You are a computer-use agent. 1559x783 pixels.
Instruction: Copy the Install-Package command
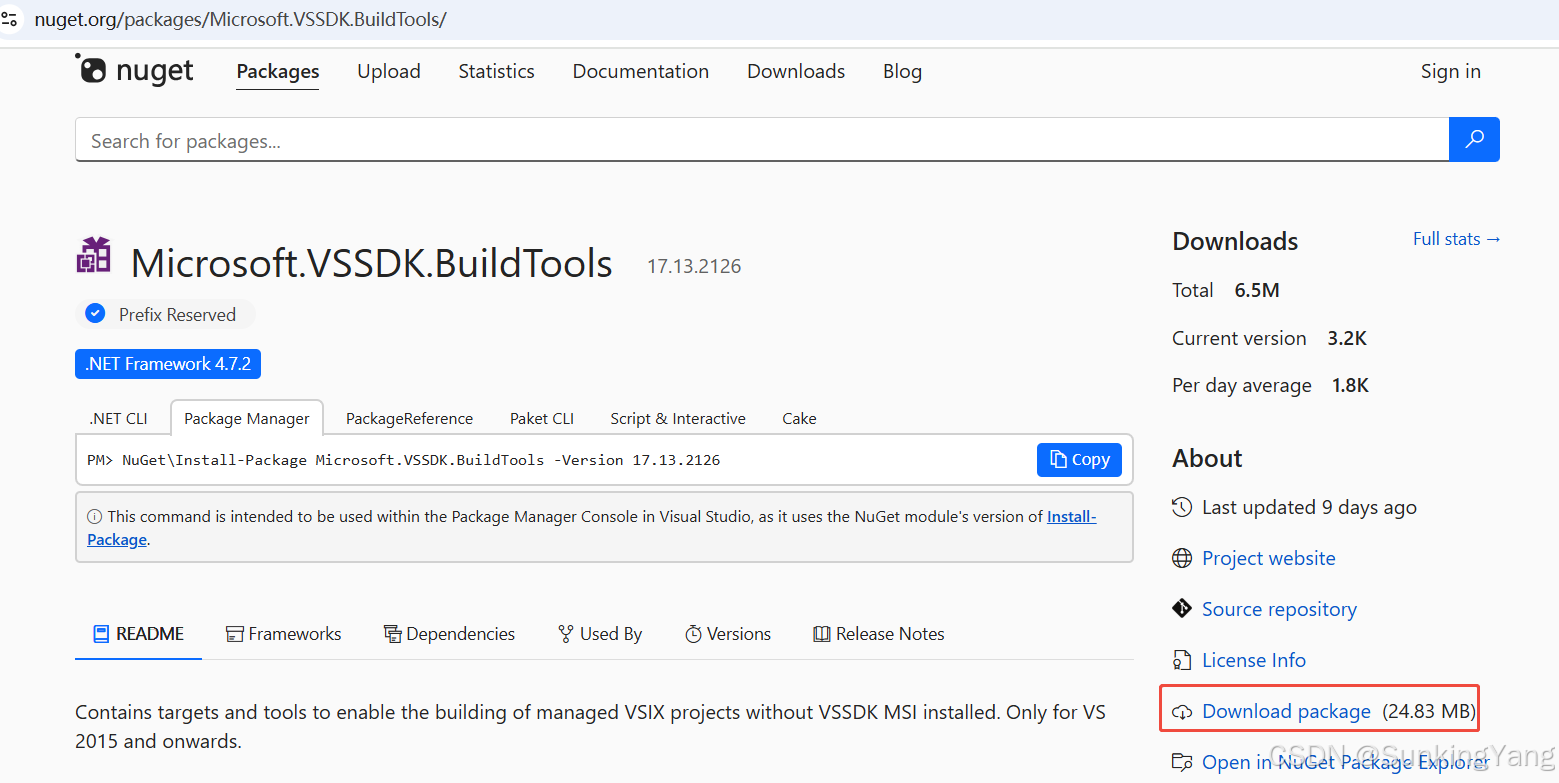tap(1079, 459)
